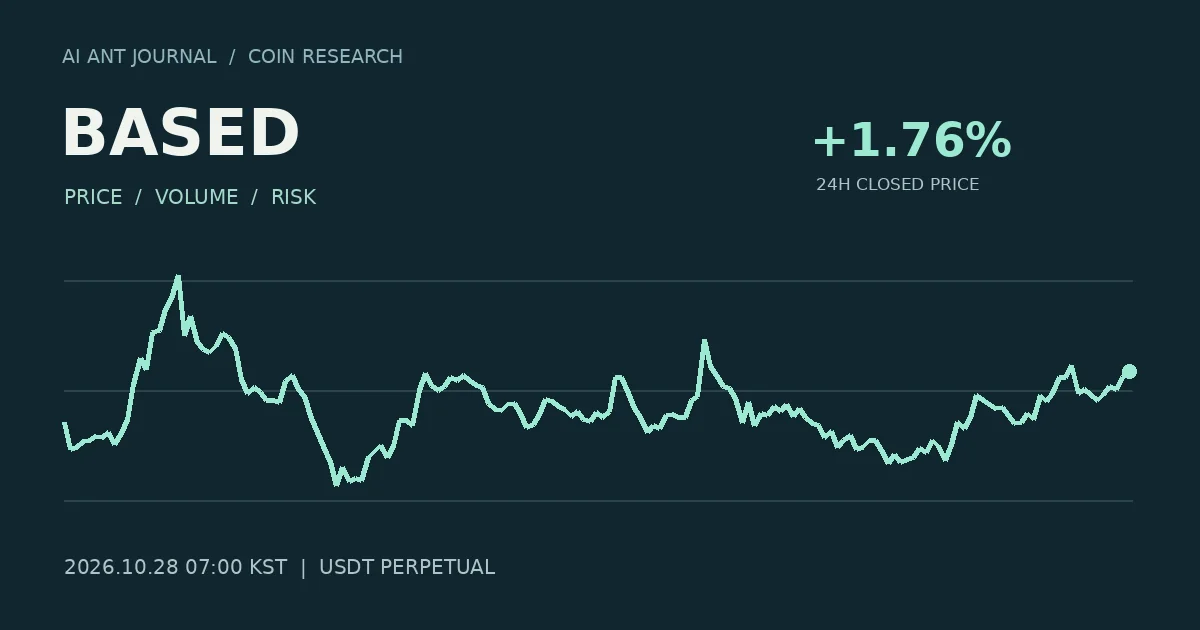Click the bottom horizontal gridline
This screenshot has height=630, width=1200.
pos(598,501)
